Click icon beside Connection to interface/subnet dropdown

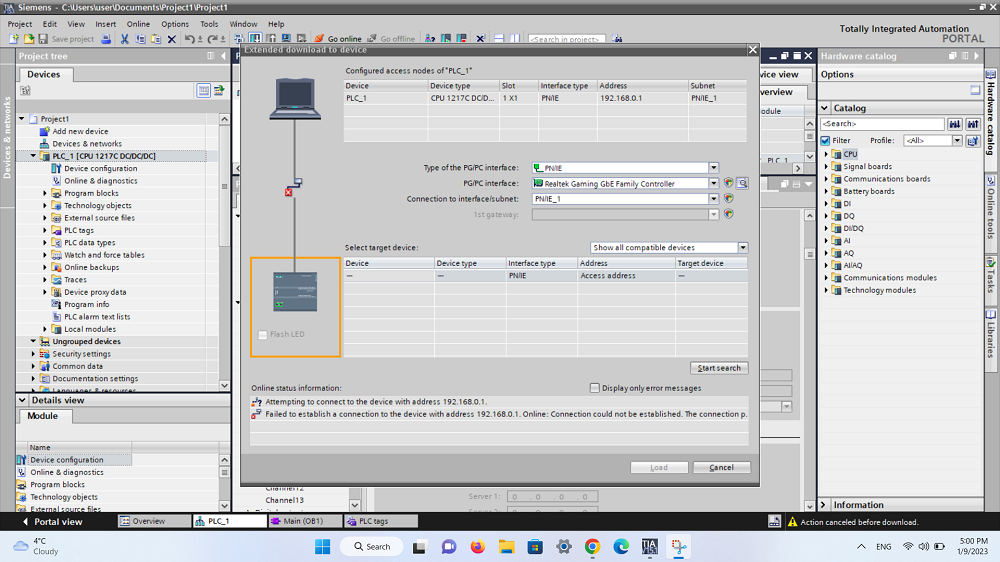(728, 198)
